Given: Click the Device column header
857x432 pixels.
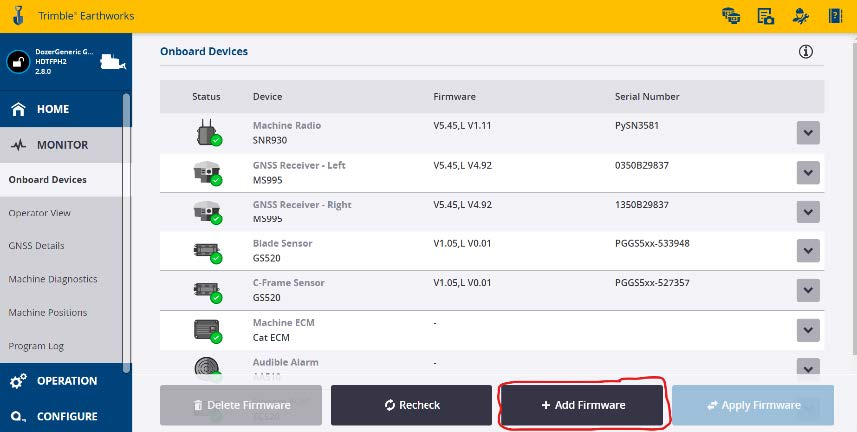Looking at the screenshot, I should tap(267, 97).
